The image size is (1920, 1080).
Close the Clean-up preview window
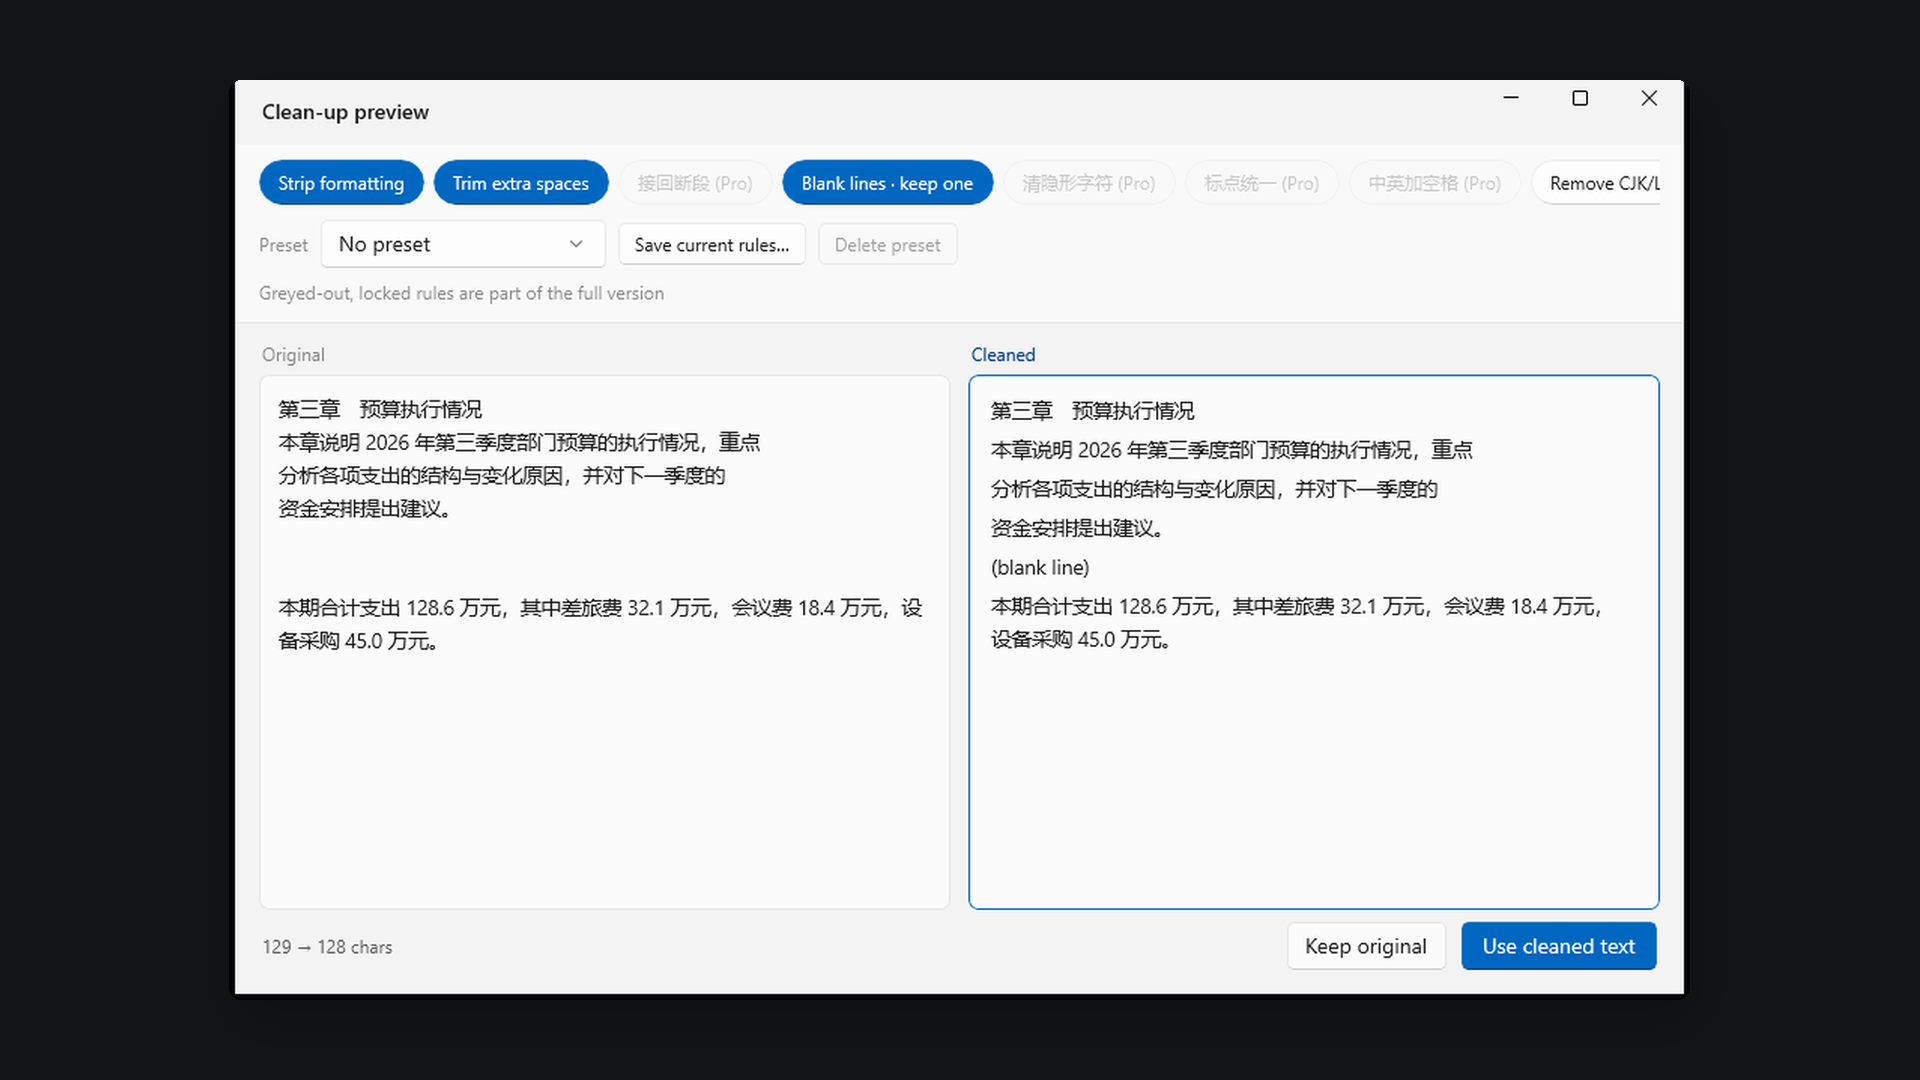point(1649,98)
